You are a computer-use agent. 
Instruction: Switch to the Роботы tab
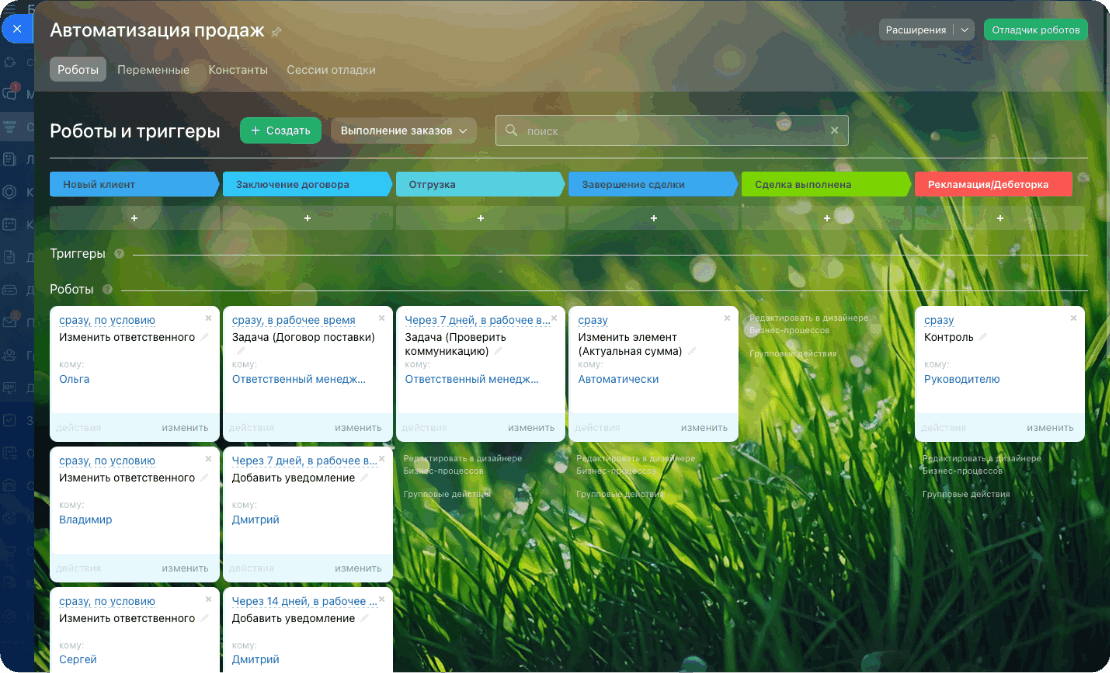pyautogui.click(x=78, y=70)
